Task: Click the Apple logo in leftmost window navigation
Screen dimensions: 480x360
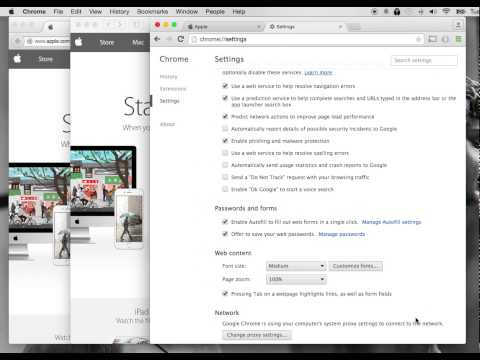Action: (x=17, y=59)
